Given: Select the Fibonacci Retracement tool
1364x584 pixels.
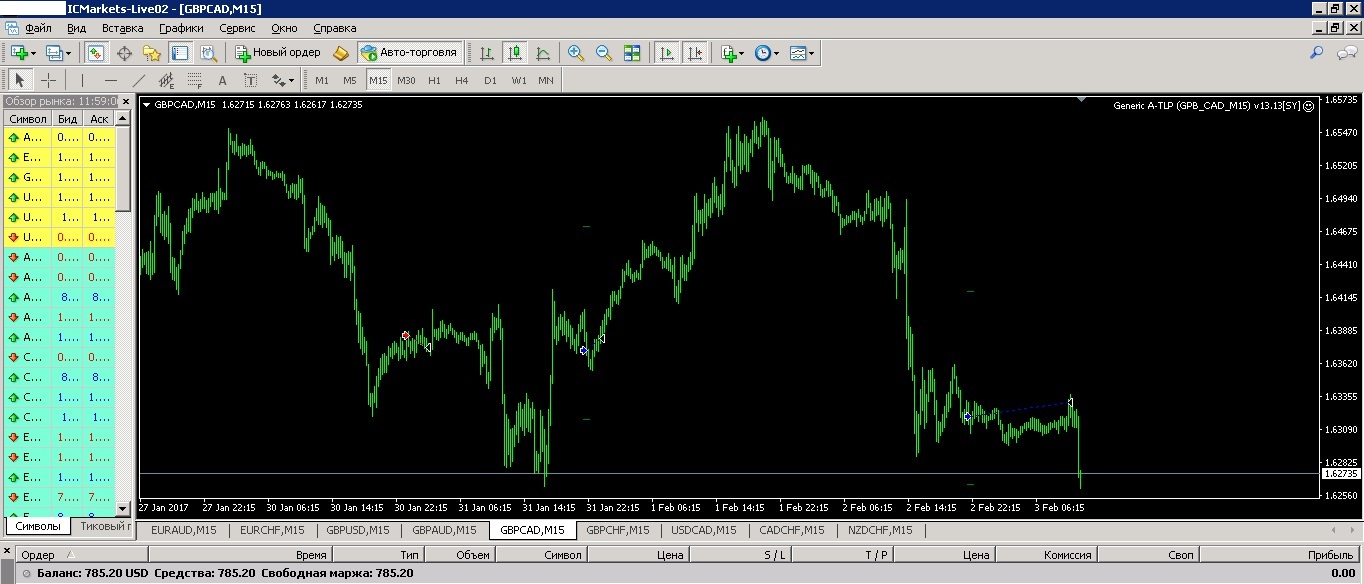Looking at the screenshot, I should coord(194,80).
